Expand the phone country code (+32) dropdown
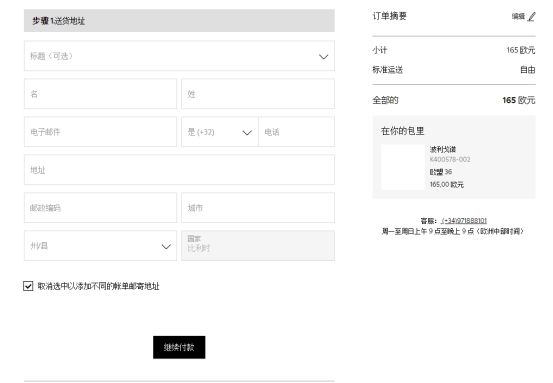Screen dimensions: 553x383 pyautogui.click(x=220, y=132)
